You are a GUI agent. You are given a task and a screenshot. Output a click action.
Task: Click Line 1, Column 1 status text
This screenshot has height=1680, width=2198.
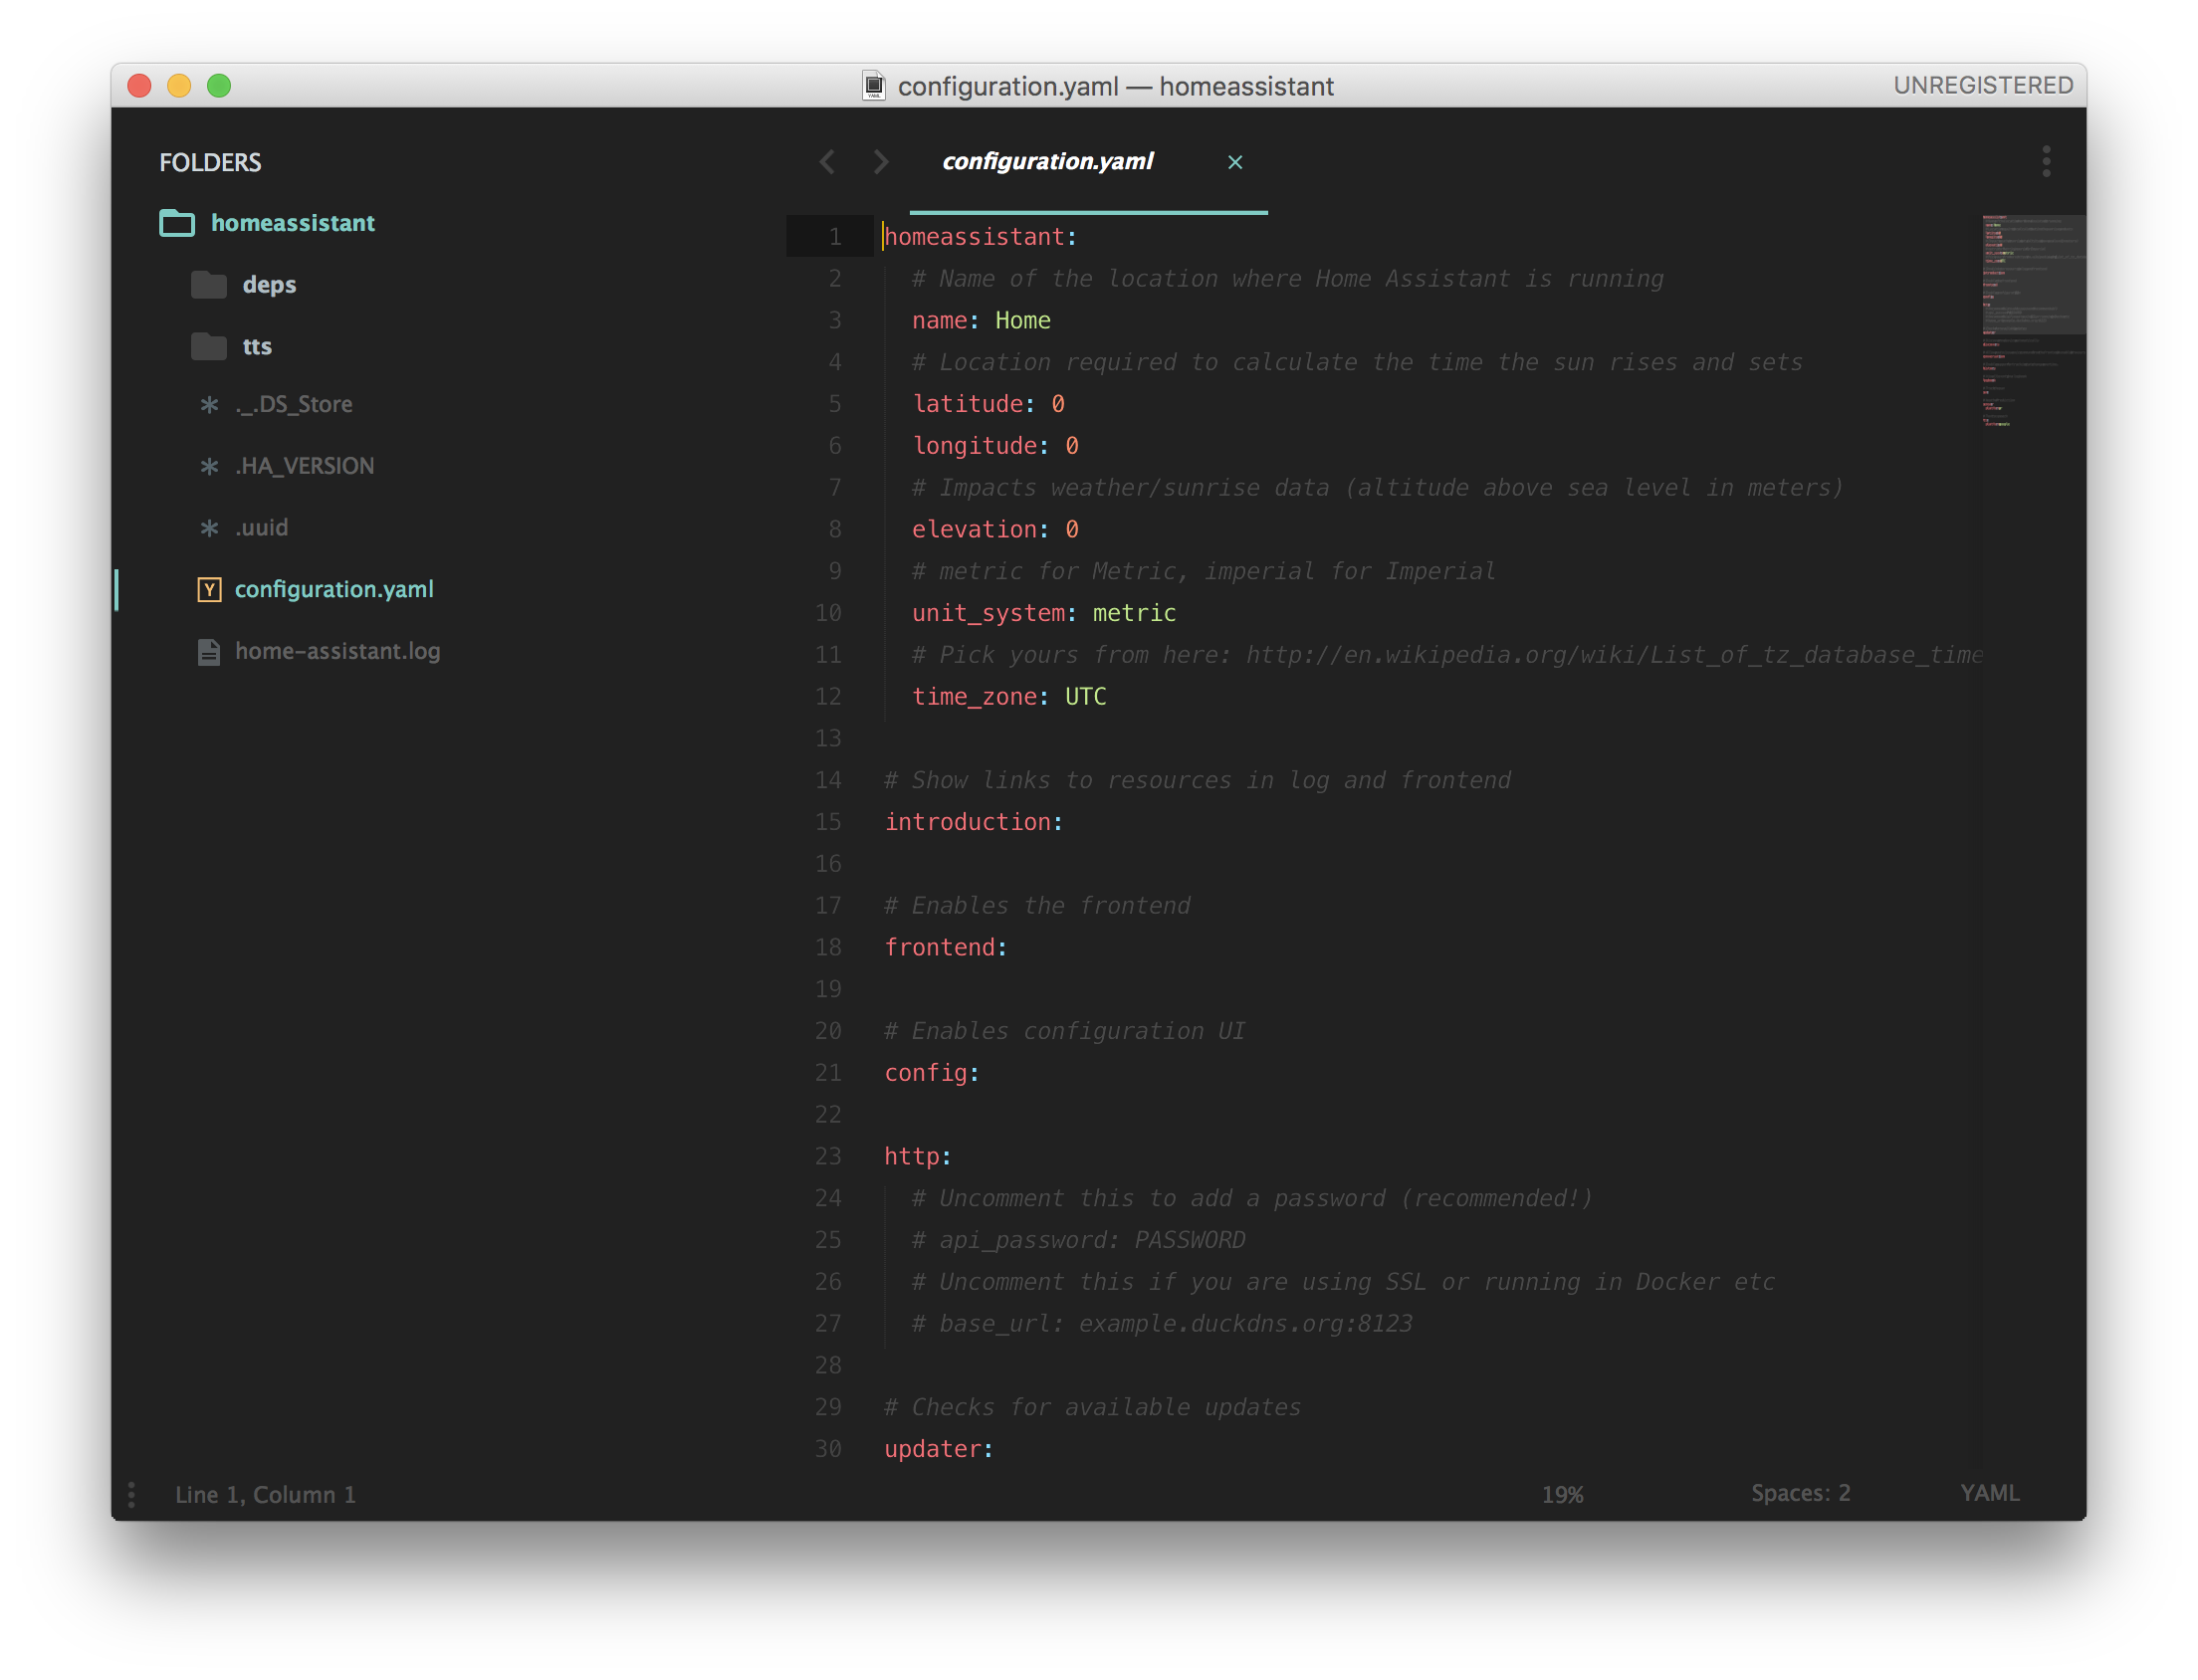[266, 1495]
